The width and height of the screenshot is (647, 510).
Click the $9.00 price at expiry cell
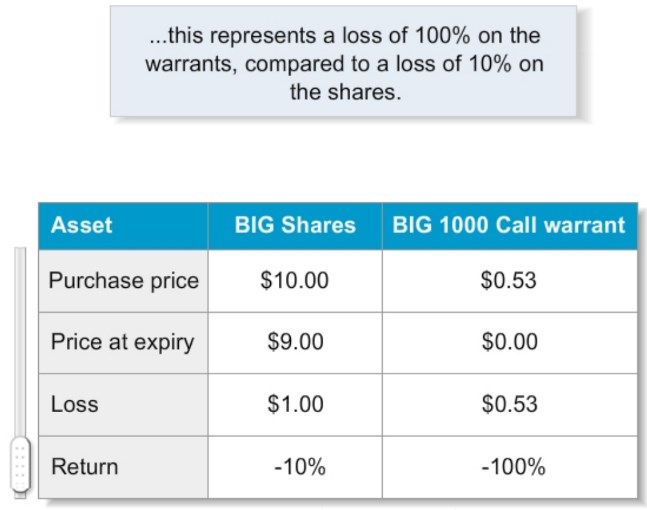295,342
